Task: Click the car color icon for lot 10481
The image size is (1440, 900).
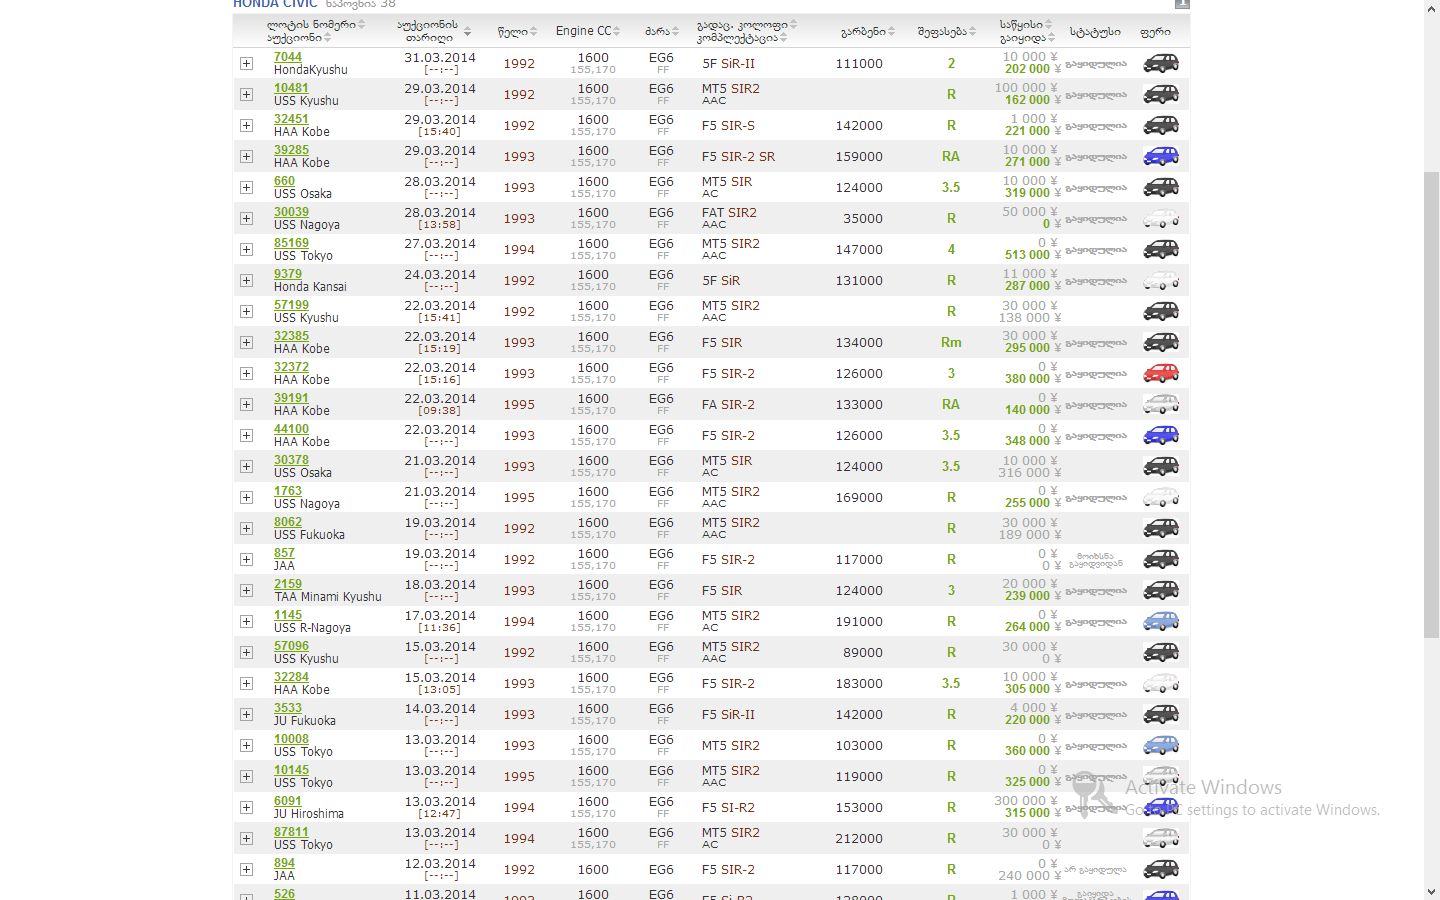Action: coord(1161,94)
